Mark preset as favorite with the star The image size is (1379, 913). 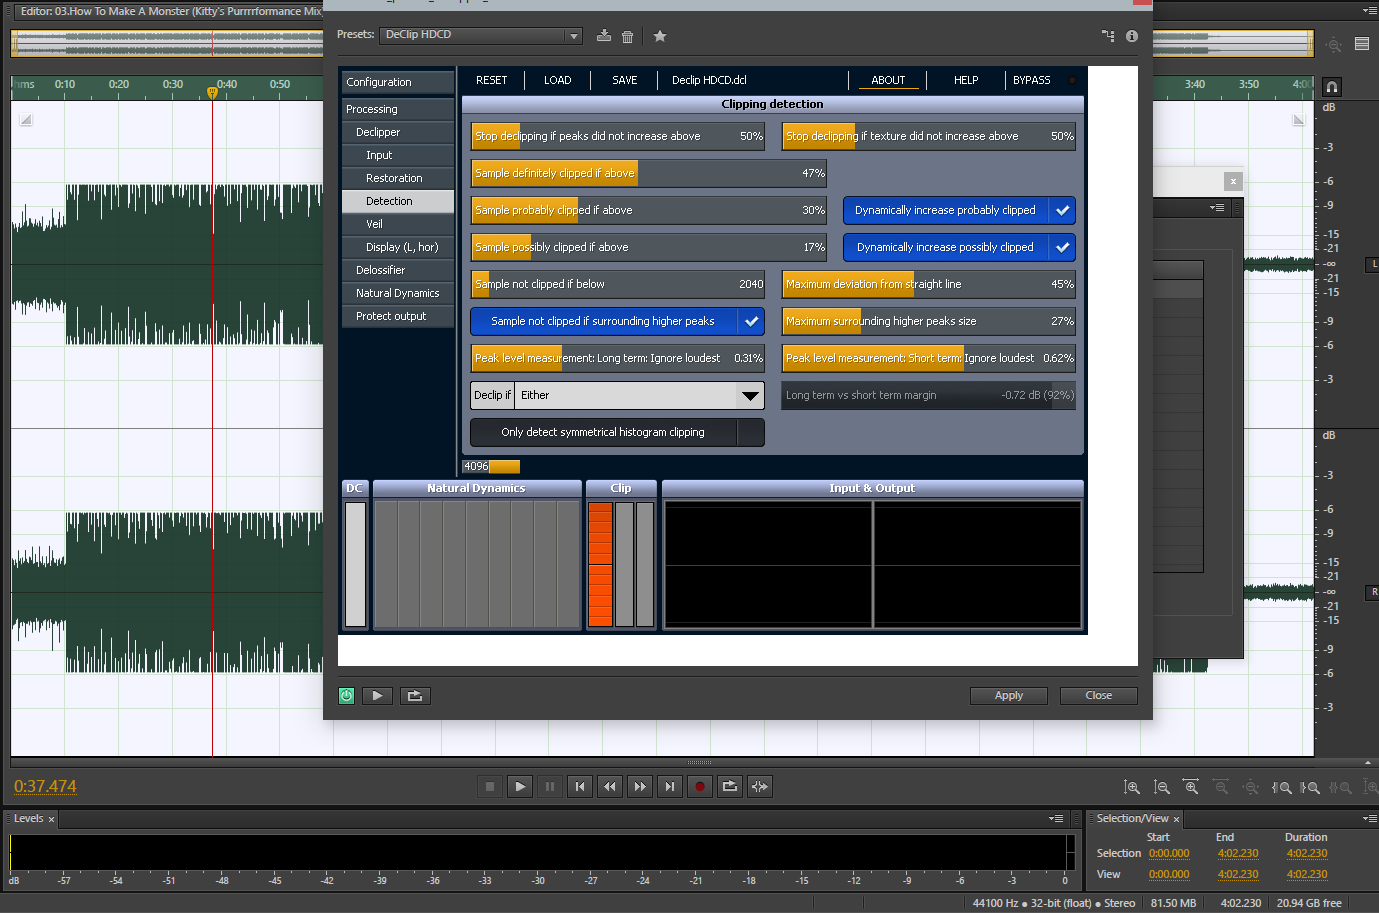(660, 36)
